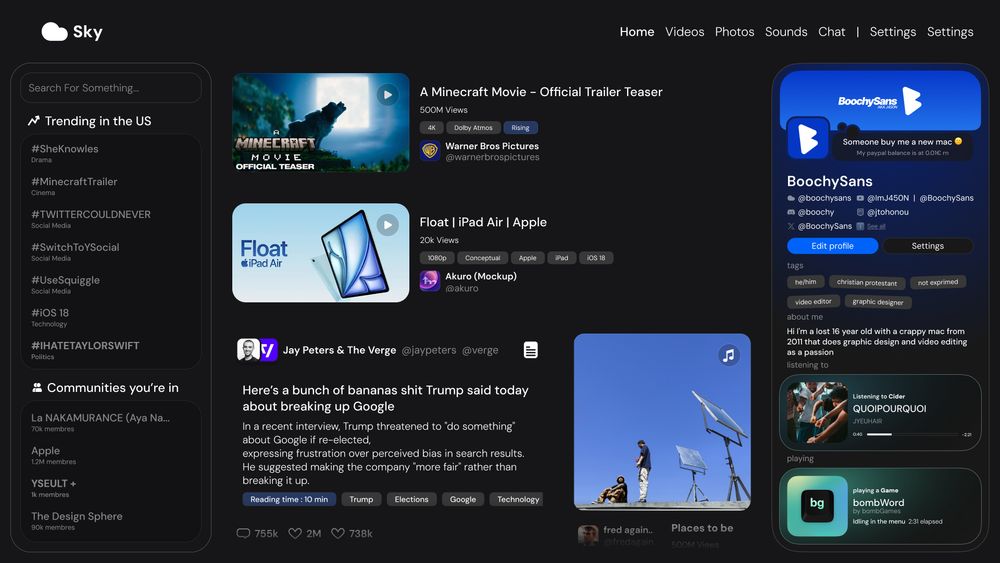Click bombWord game bg icon
This screenshot has width=1000, height=563.
(817, 506)
